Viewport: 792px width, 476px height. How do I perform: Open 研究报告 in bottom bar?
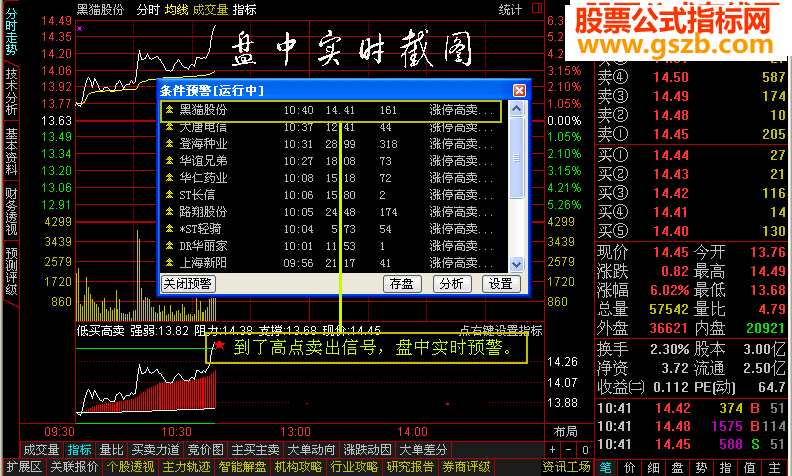pyautogui.click(x=410, y=466)
